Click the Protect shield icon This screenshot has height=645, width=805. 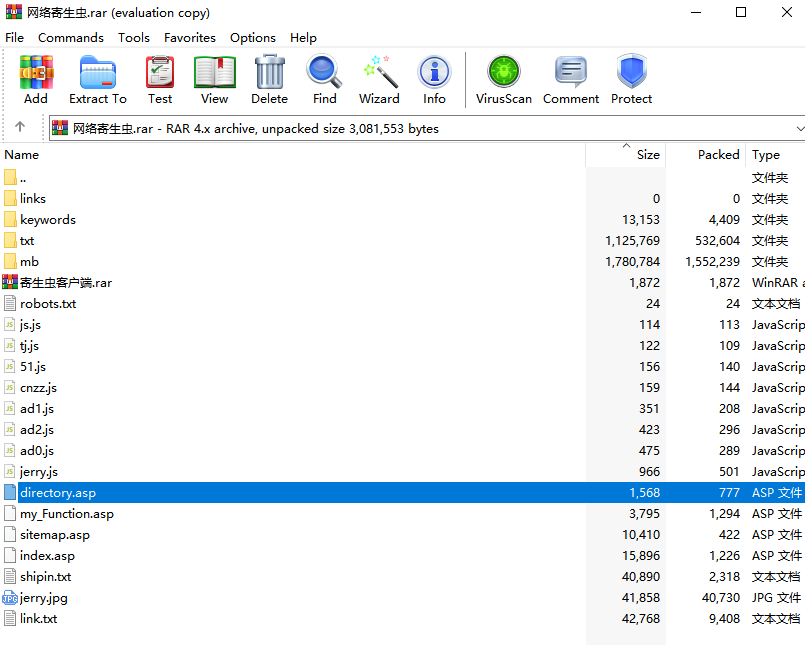pyautogui.click(x=631, y=80)
